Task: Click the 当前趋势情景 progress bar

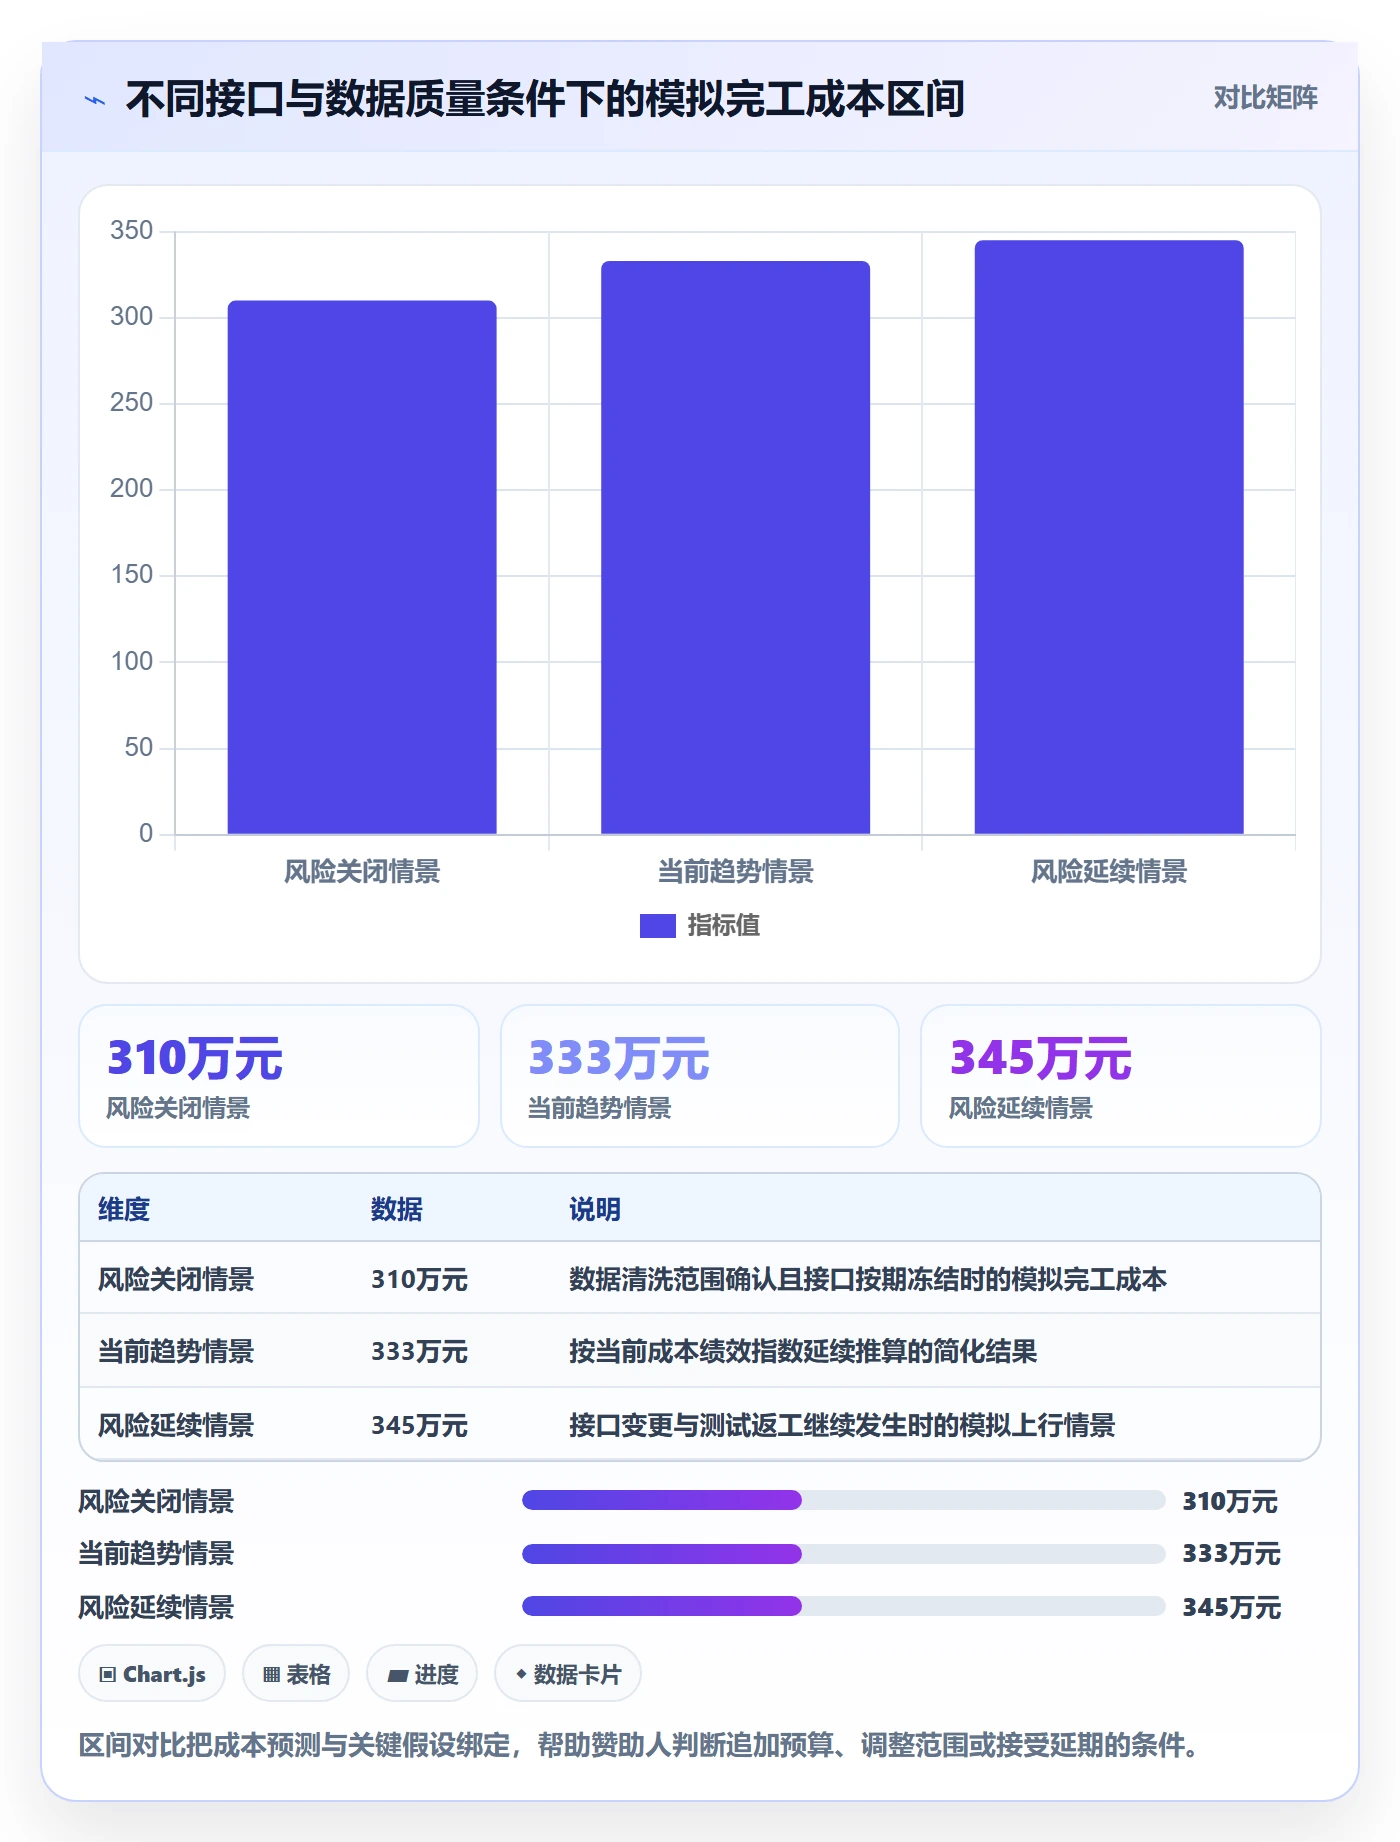Action: coord(843,1553)
